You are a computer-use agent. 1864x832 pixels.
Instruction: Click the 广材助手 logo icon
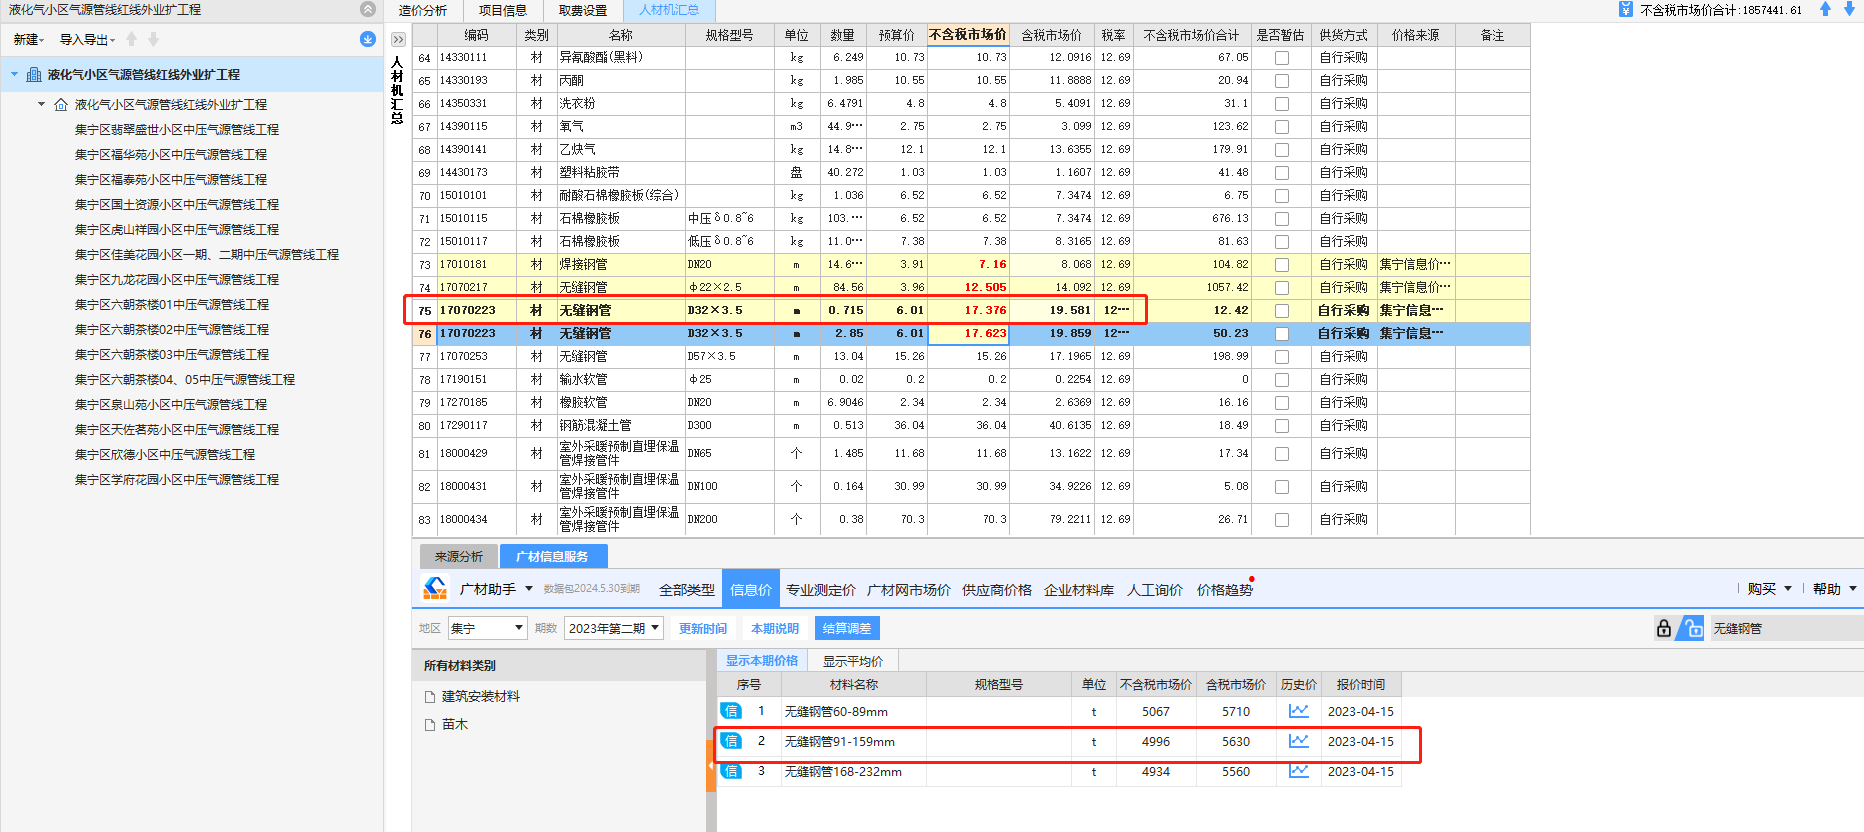435,589
